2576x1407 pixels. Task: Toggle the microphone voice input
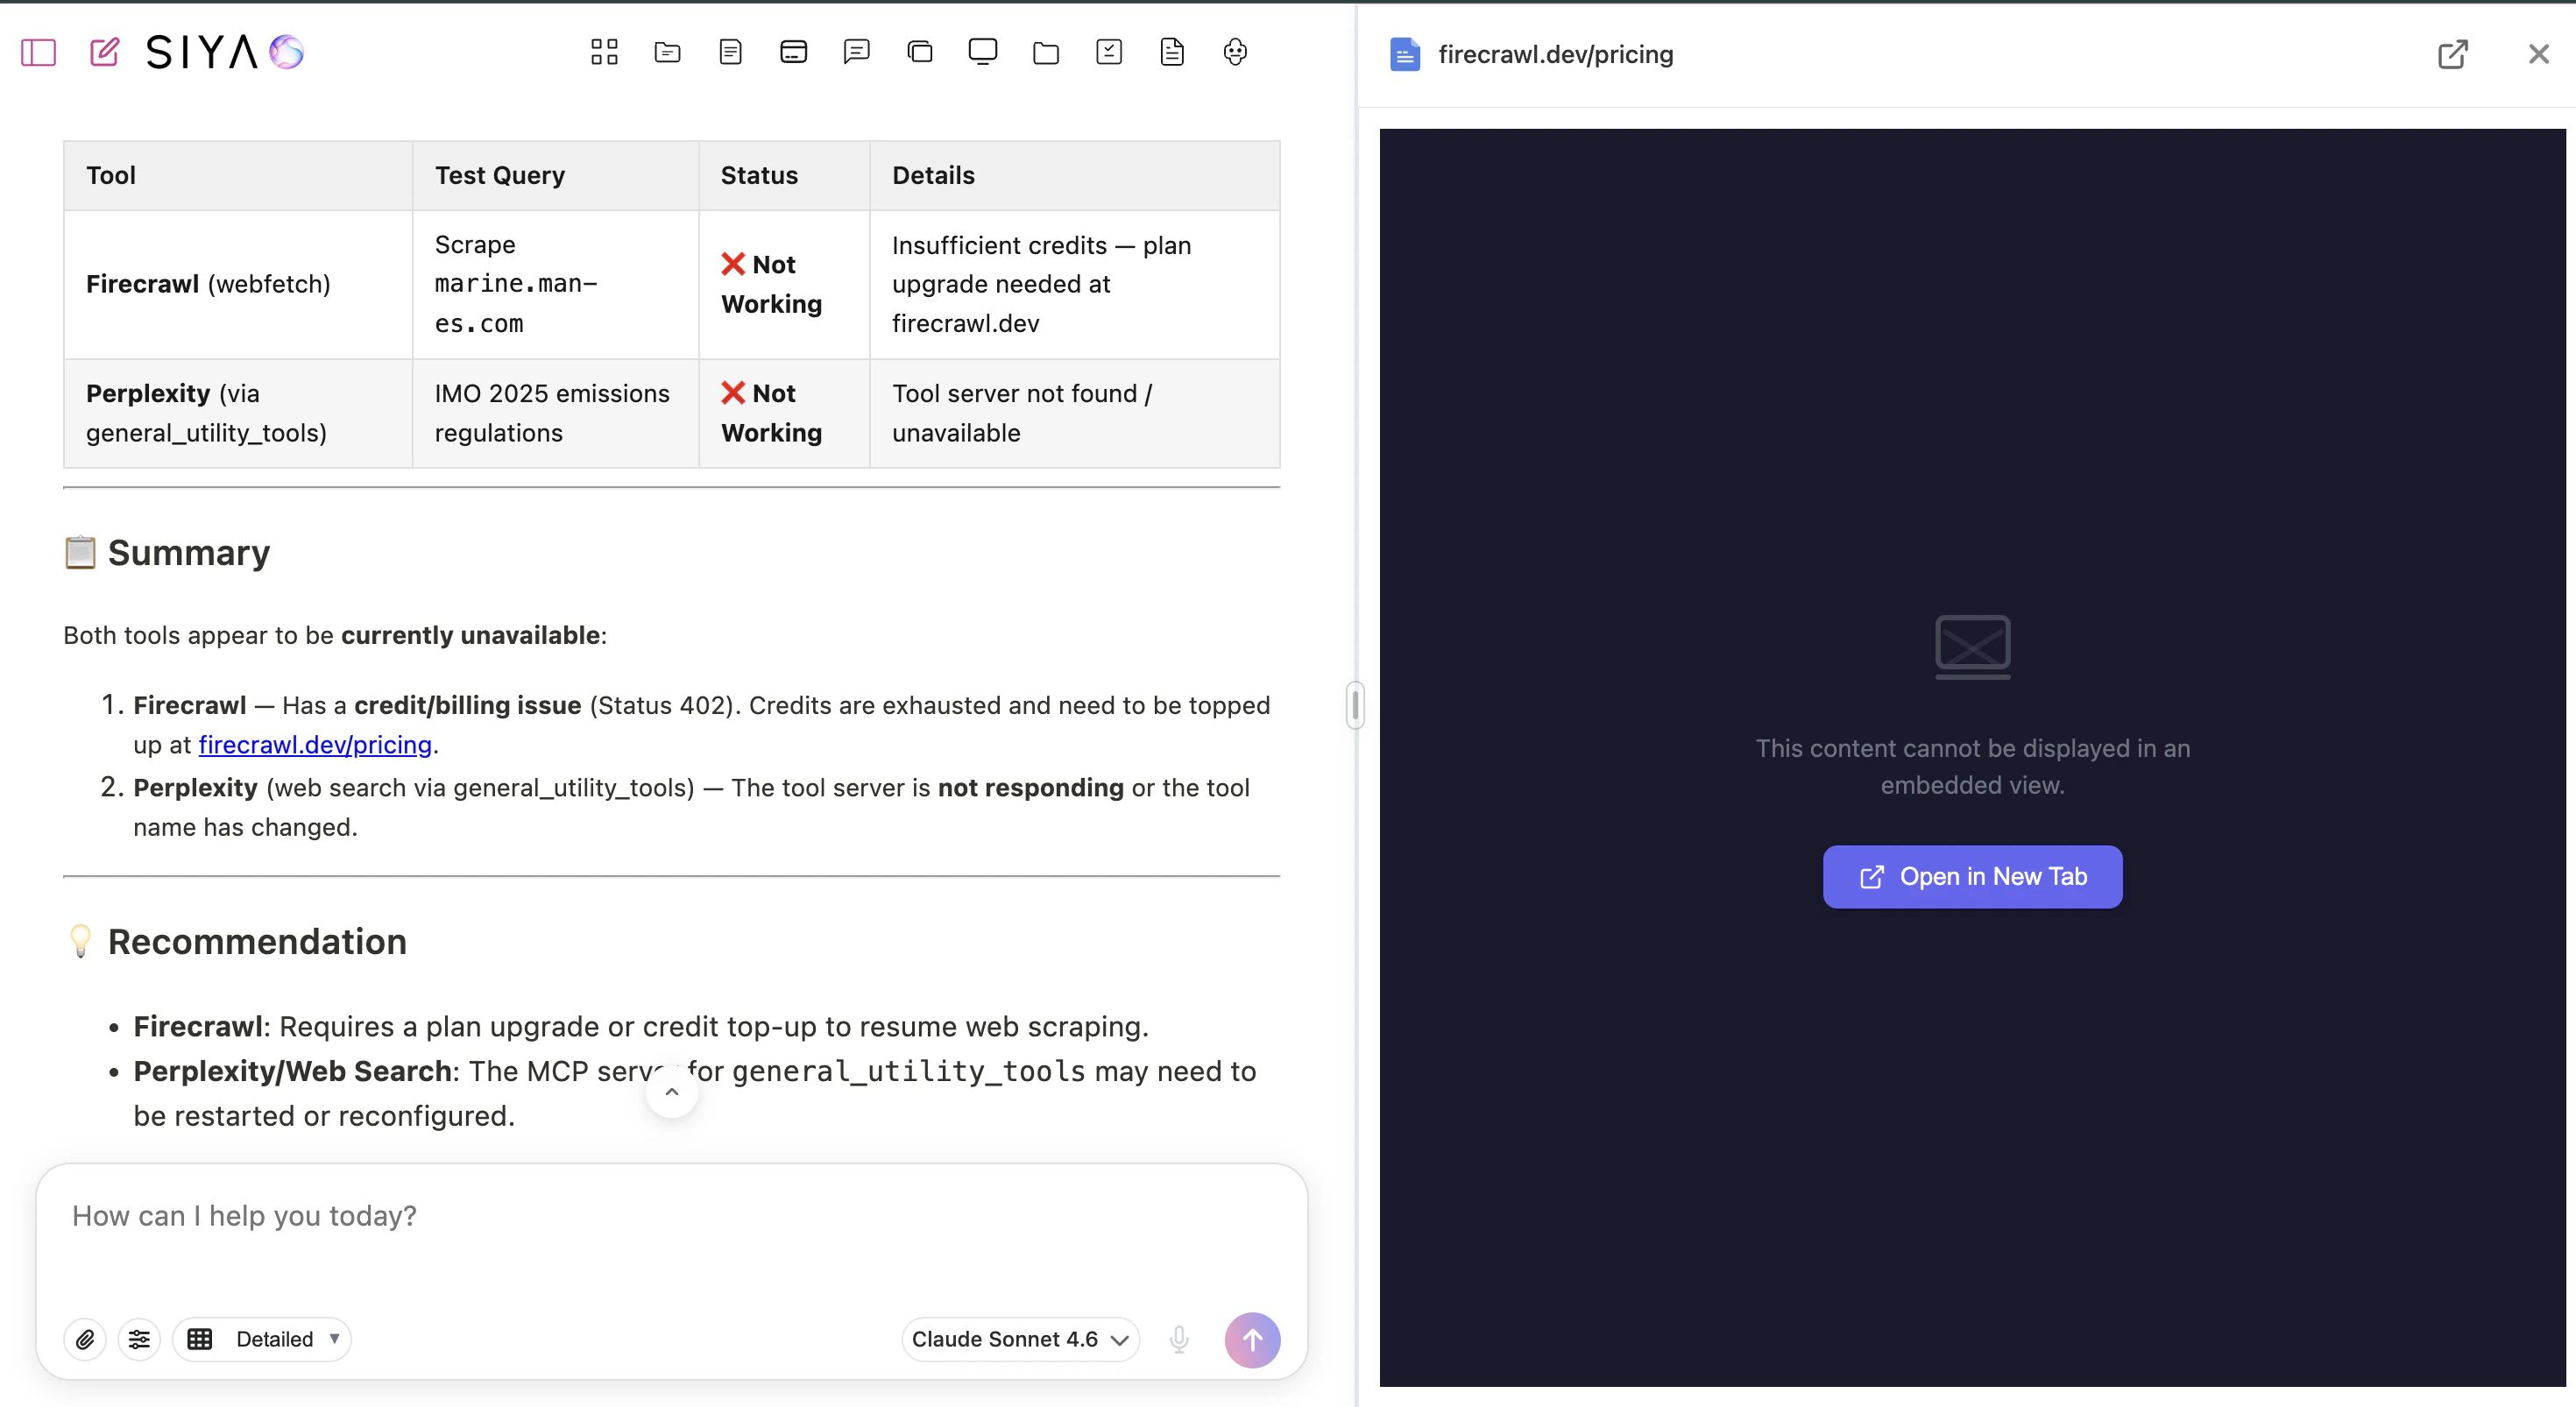tap(1179, 1339)
